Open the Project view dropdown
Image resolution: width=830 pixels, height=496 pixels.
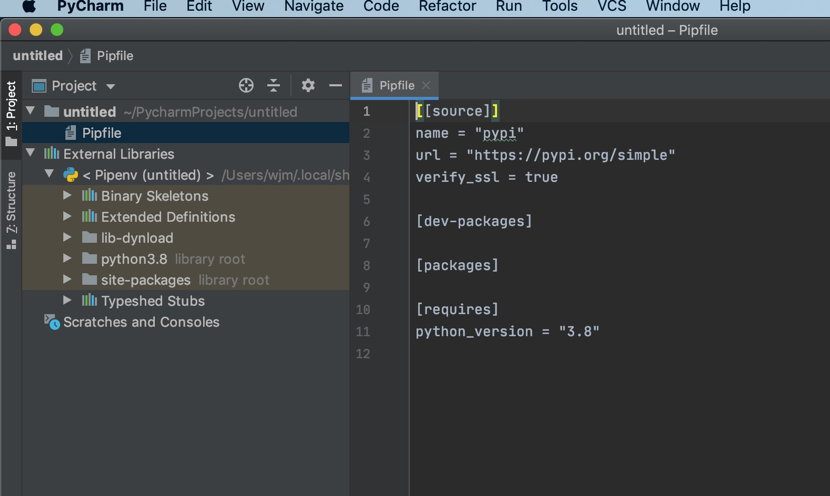coord(110,87)
